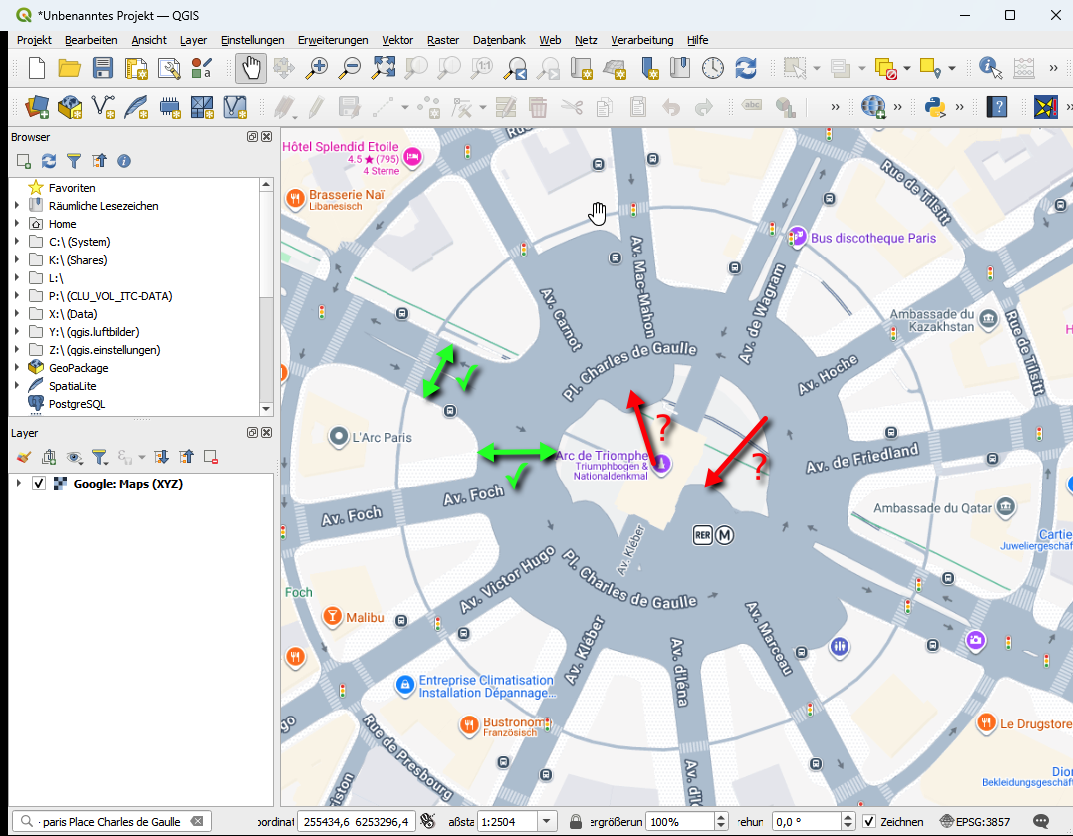Select PostgreSQL in the Browser tree
This screenshot has height=836, width=1073.
pos(76,404)
